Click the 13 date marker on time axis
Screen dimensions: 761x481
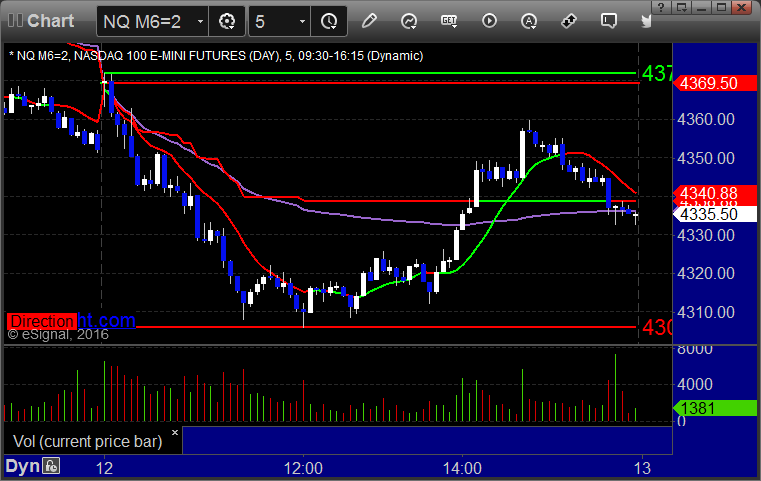[642, 468]
